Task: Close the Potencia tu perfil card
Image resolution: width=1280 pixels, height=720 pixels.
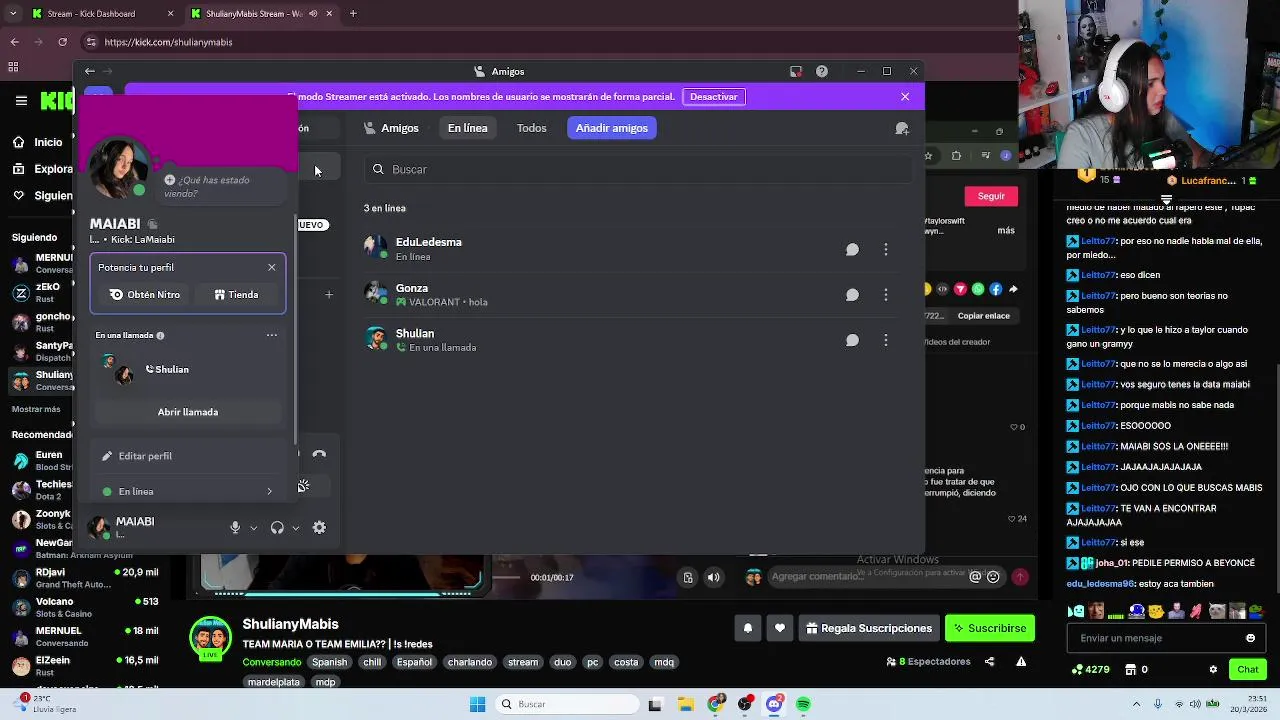Action: coord(271,267)
